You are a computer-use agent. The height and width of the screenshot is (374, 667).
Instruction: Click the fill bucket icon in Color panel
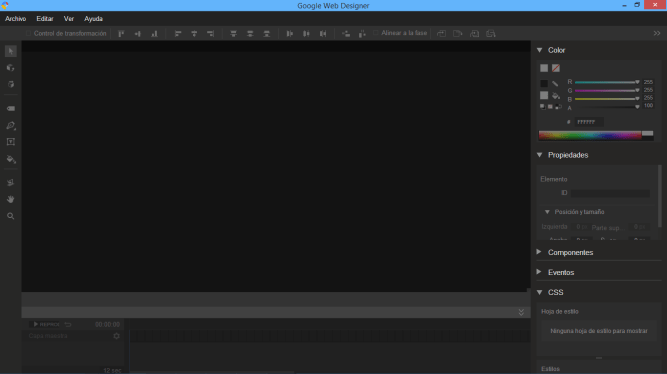click(556, 96)
